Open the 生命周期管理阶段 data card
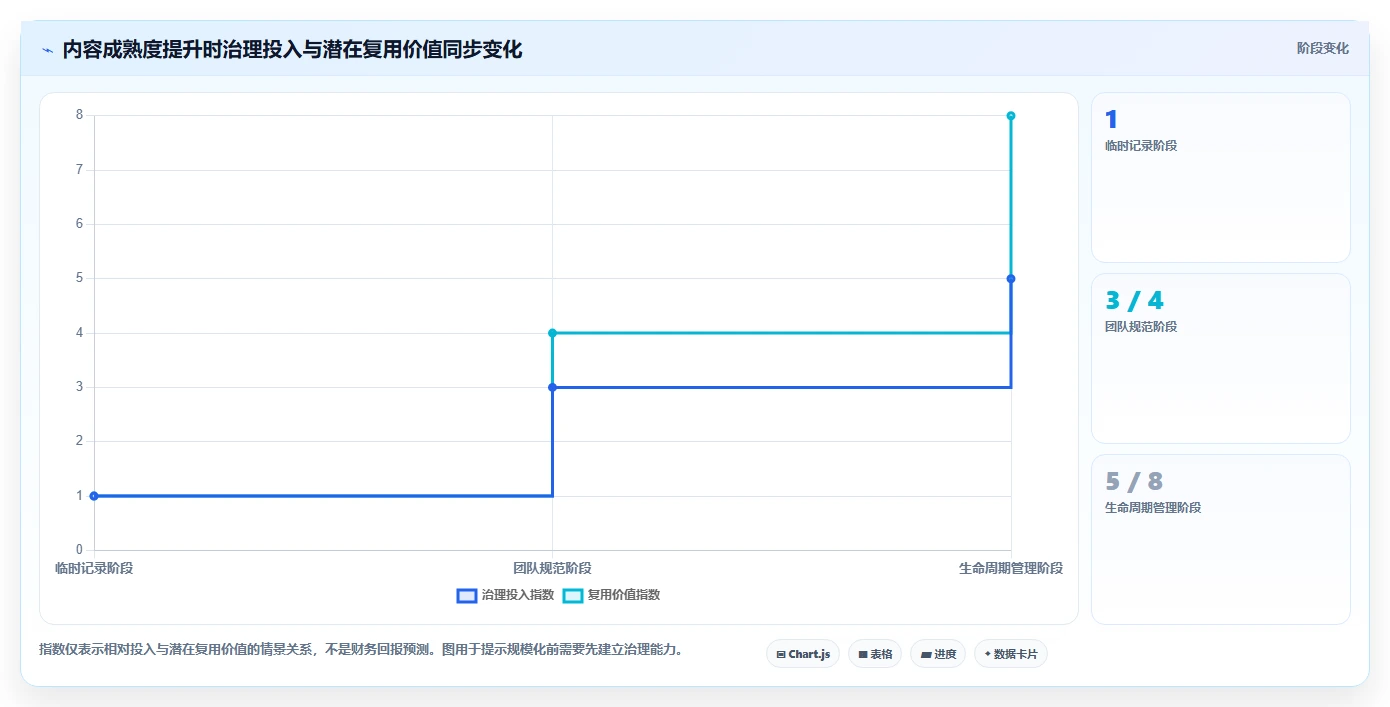The image size is (1390, 707). [1220, 539]
